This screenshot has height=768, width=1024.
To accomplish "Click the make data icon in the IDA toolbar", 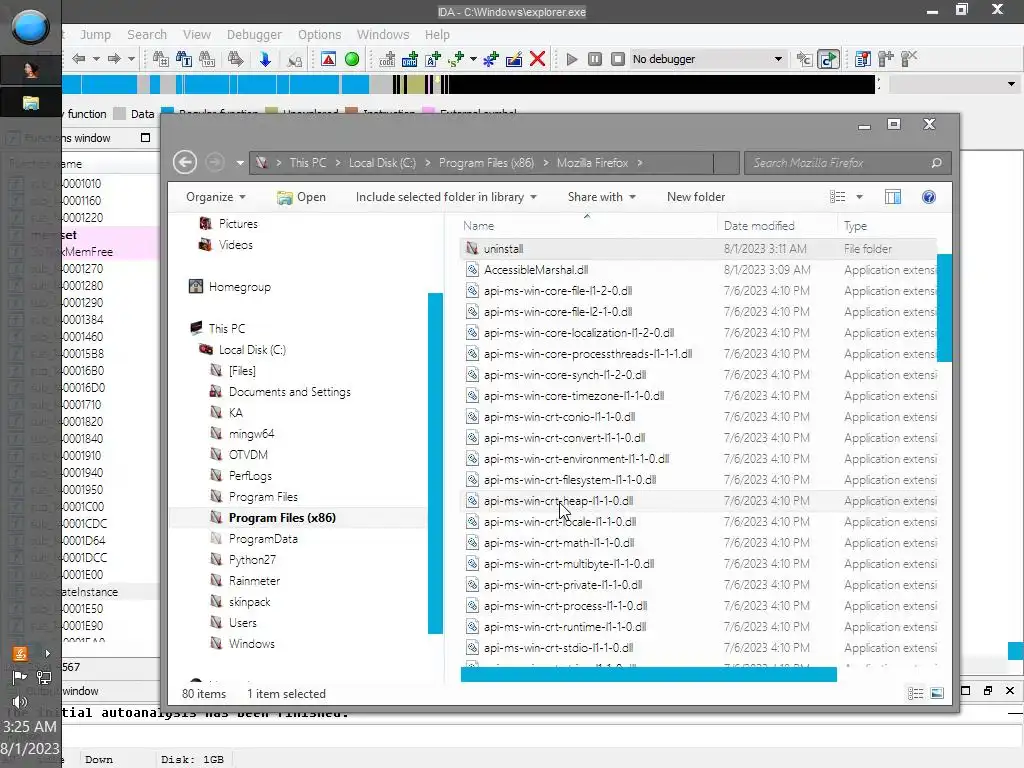I will 410,59.
